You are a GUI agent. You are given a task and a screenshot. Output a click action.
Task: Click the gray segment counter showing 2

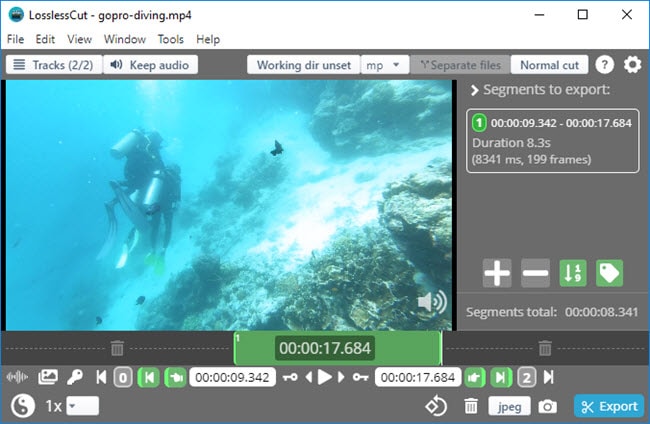tap(526, 378)
